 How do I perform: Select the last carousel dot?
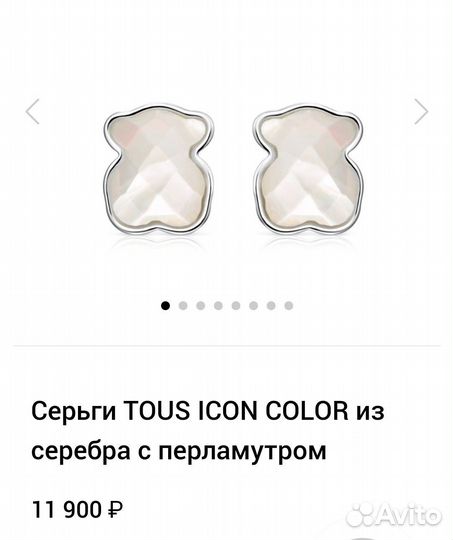tap(289, 305)
